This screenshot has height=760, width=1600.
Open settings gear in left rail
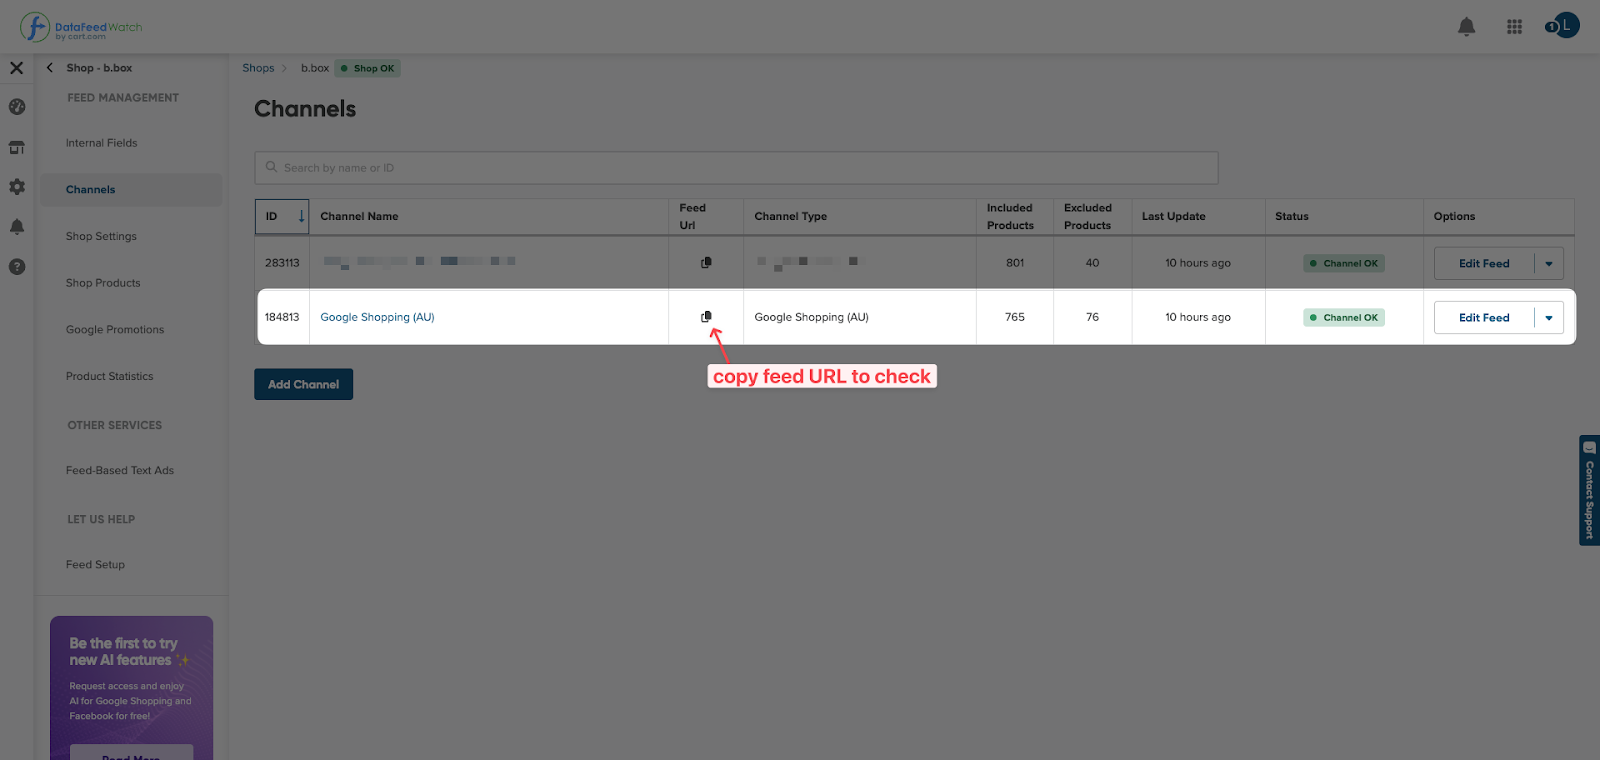[x=17, y=187]
